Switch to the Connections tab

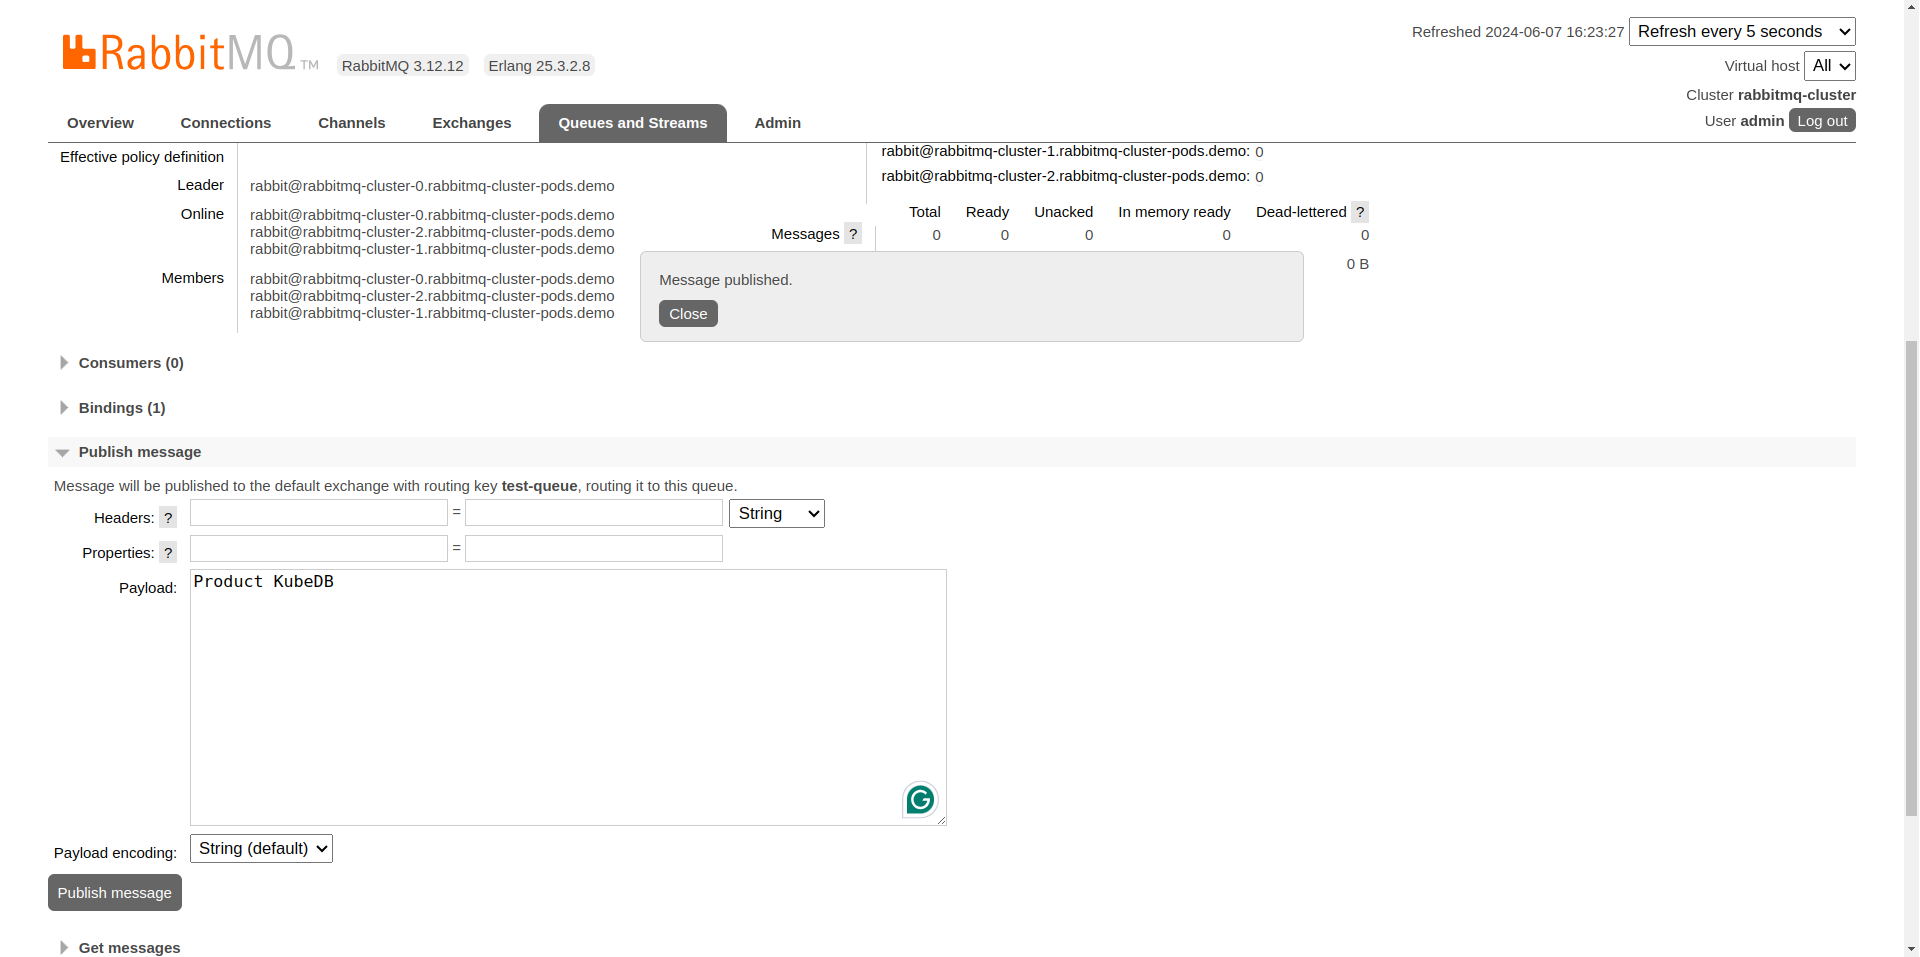click(225, 123)
